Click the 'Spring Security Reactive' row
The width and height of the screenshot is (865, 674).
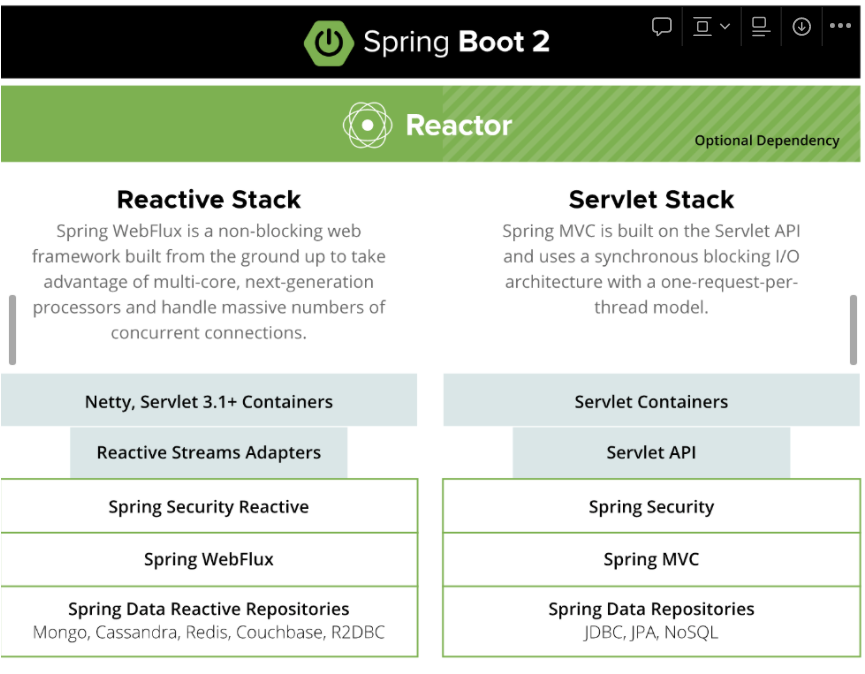(x=209, y=506)
